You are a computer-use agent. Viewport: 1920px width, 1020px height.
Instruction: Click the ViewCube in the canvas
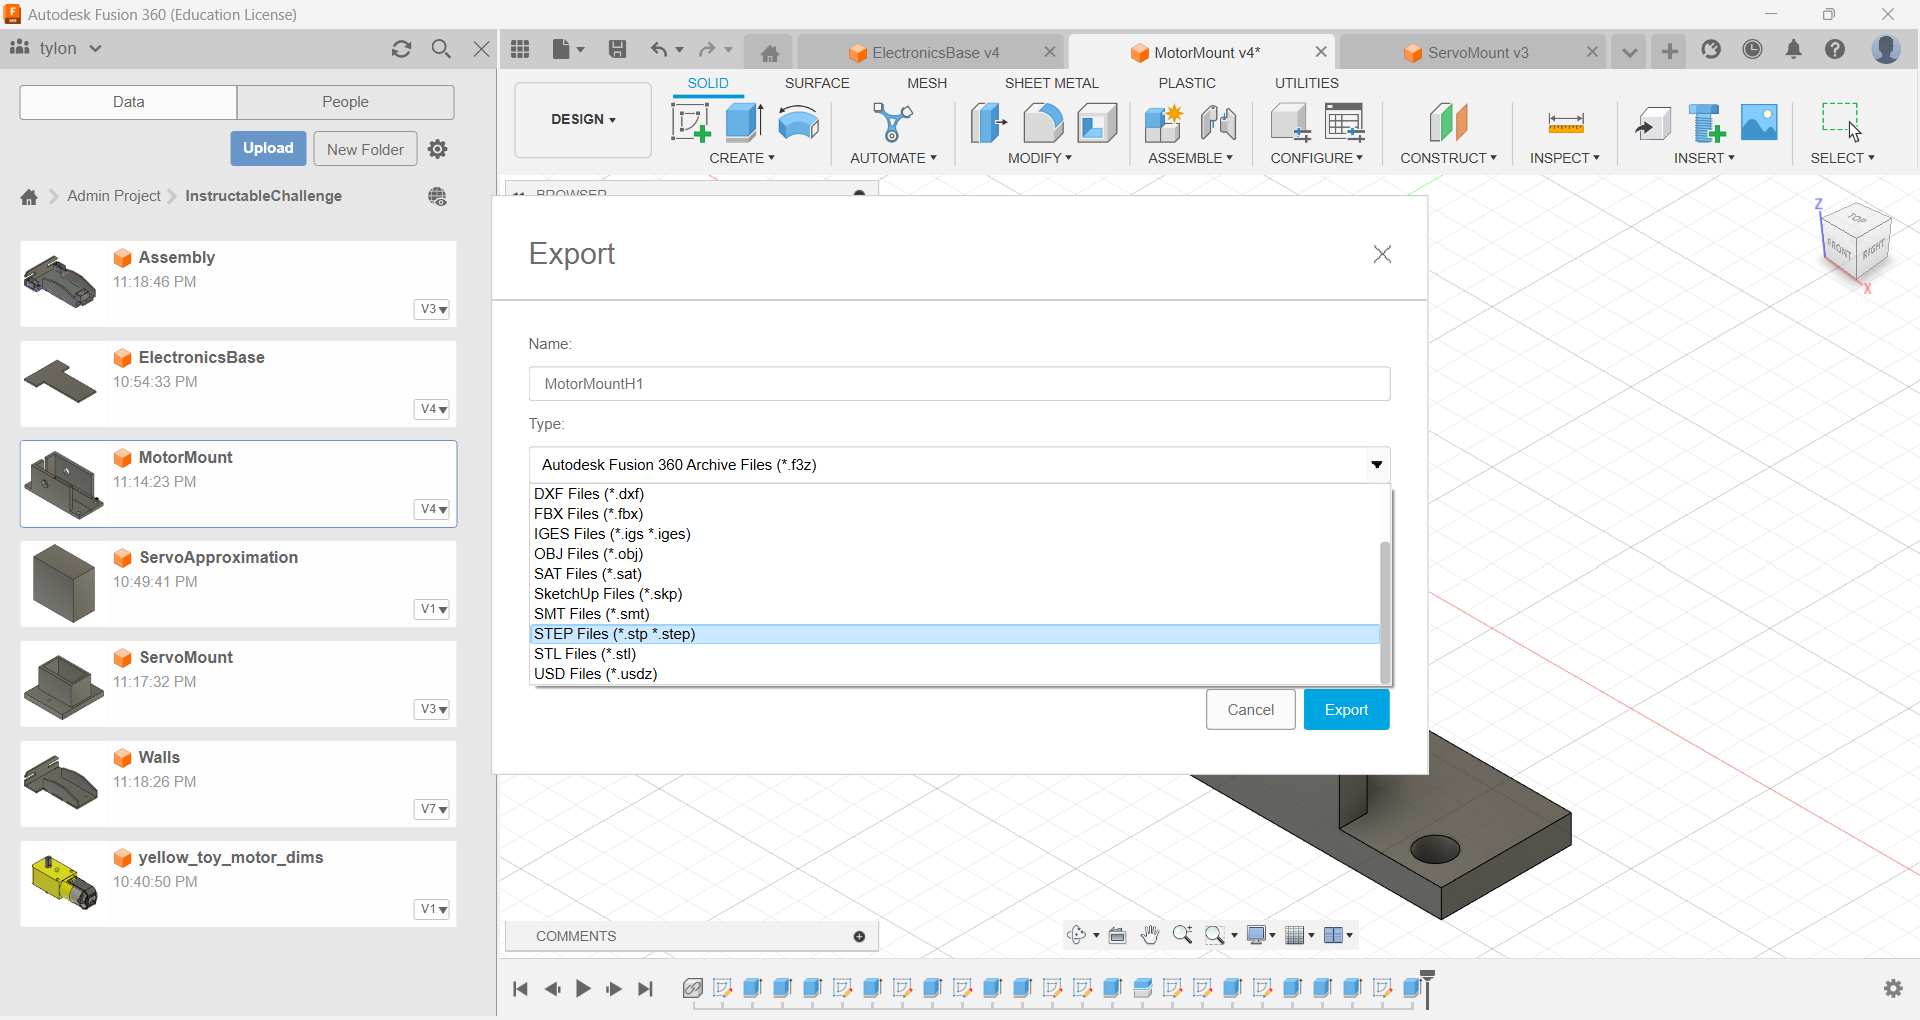click(1856, 243)
